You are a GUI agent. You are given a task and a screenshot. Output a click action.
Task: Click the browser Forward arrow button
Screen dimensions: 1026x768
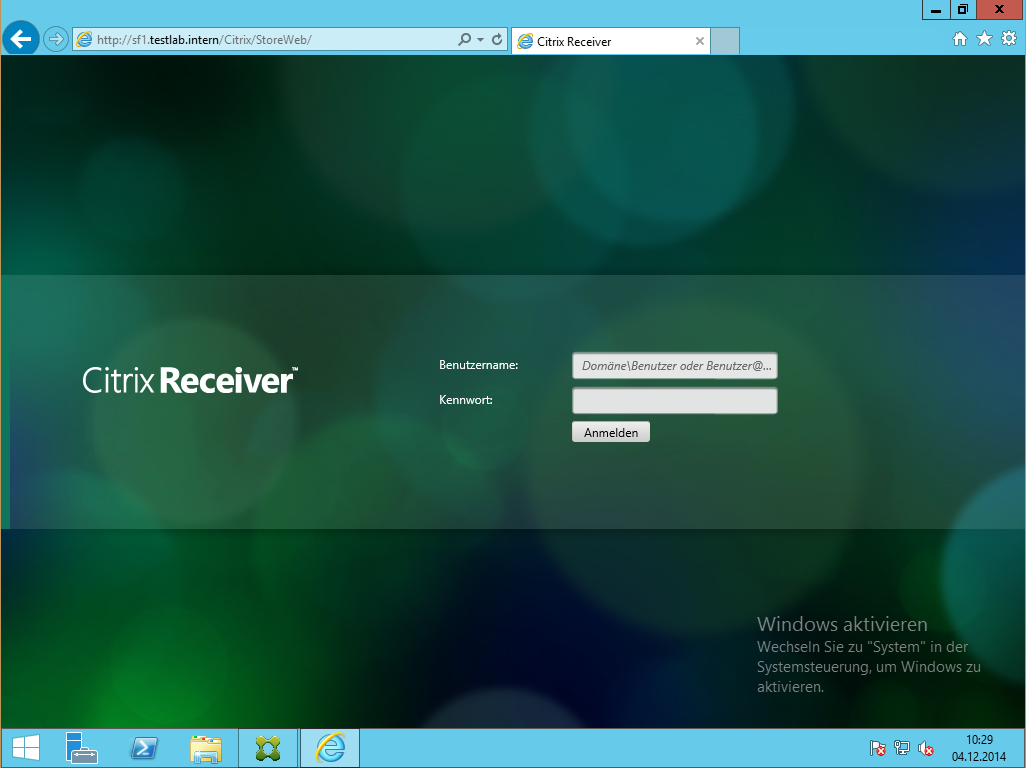pyautogui.click(x=56, y=39)
